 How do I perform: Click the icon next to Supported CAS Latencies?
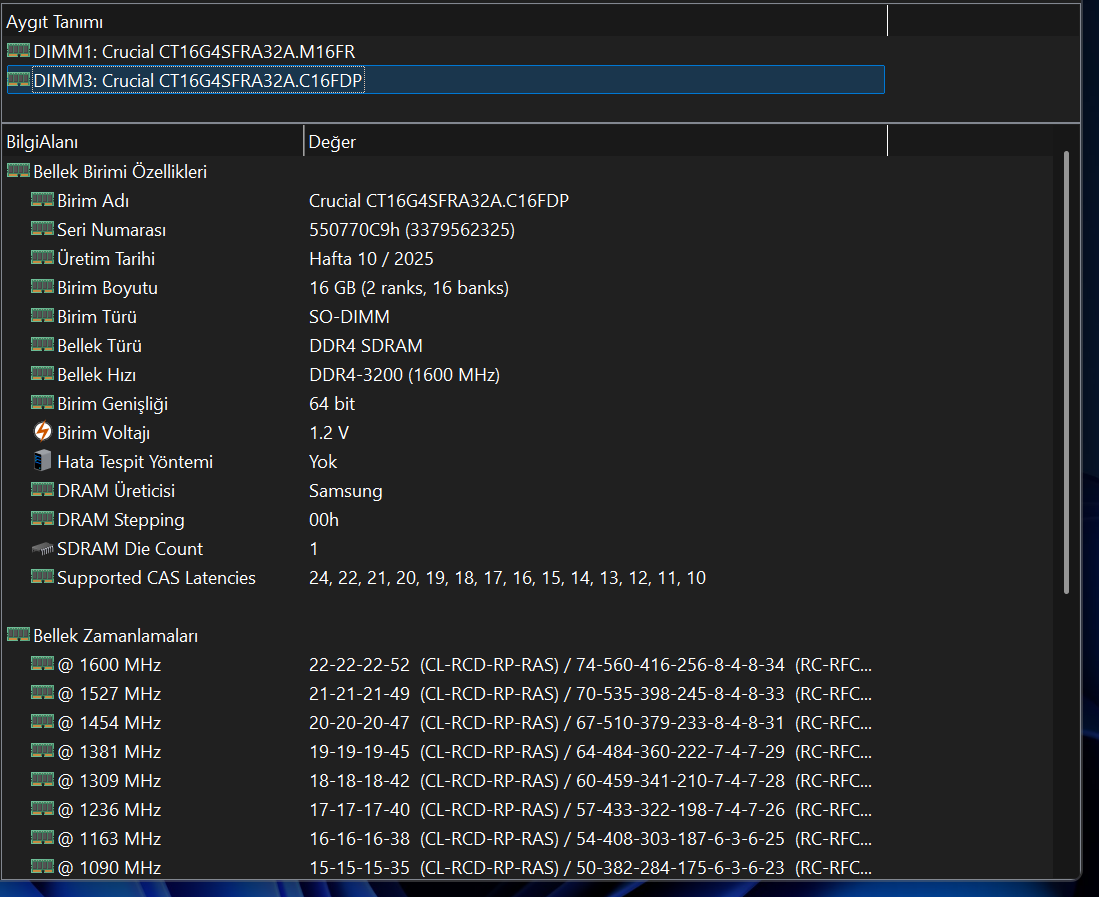click(x=42, y=576)
